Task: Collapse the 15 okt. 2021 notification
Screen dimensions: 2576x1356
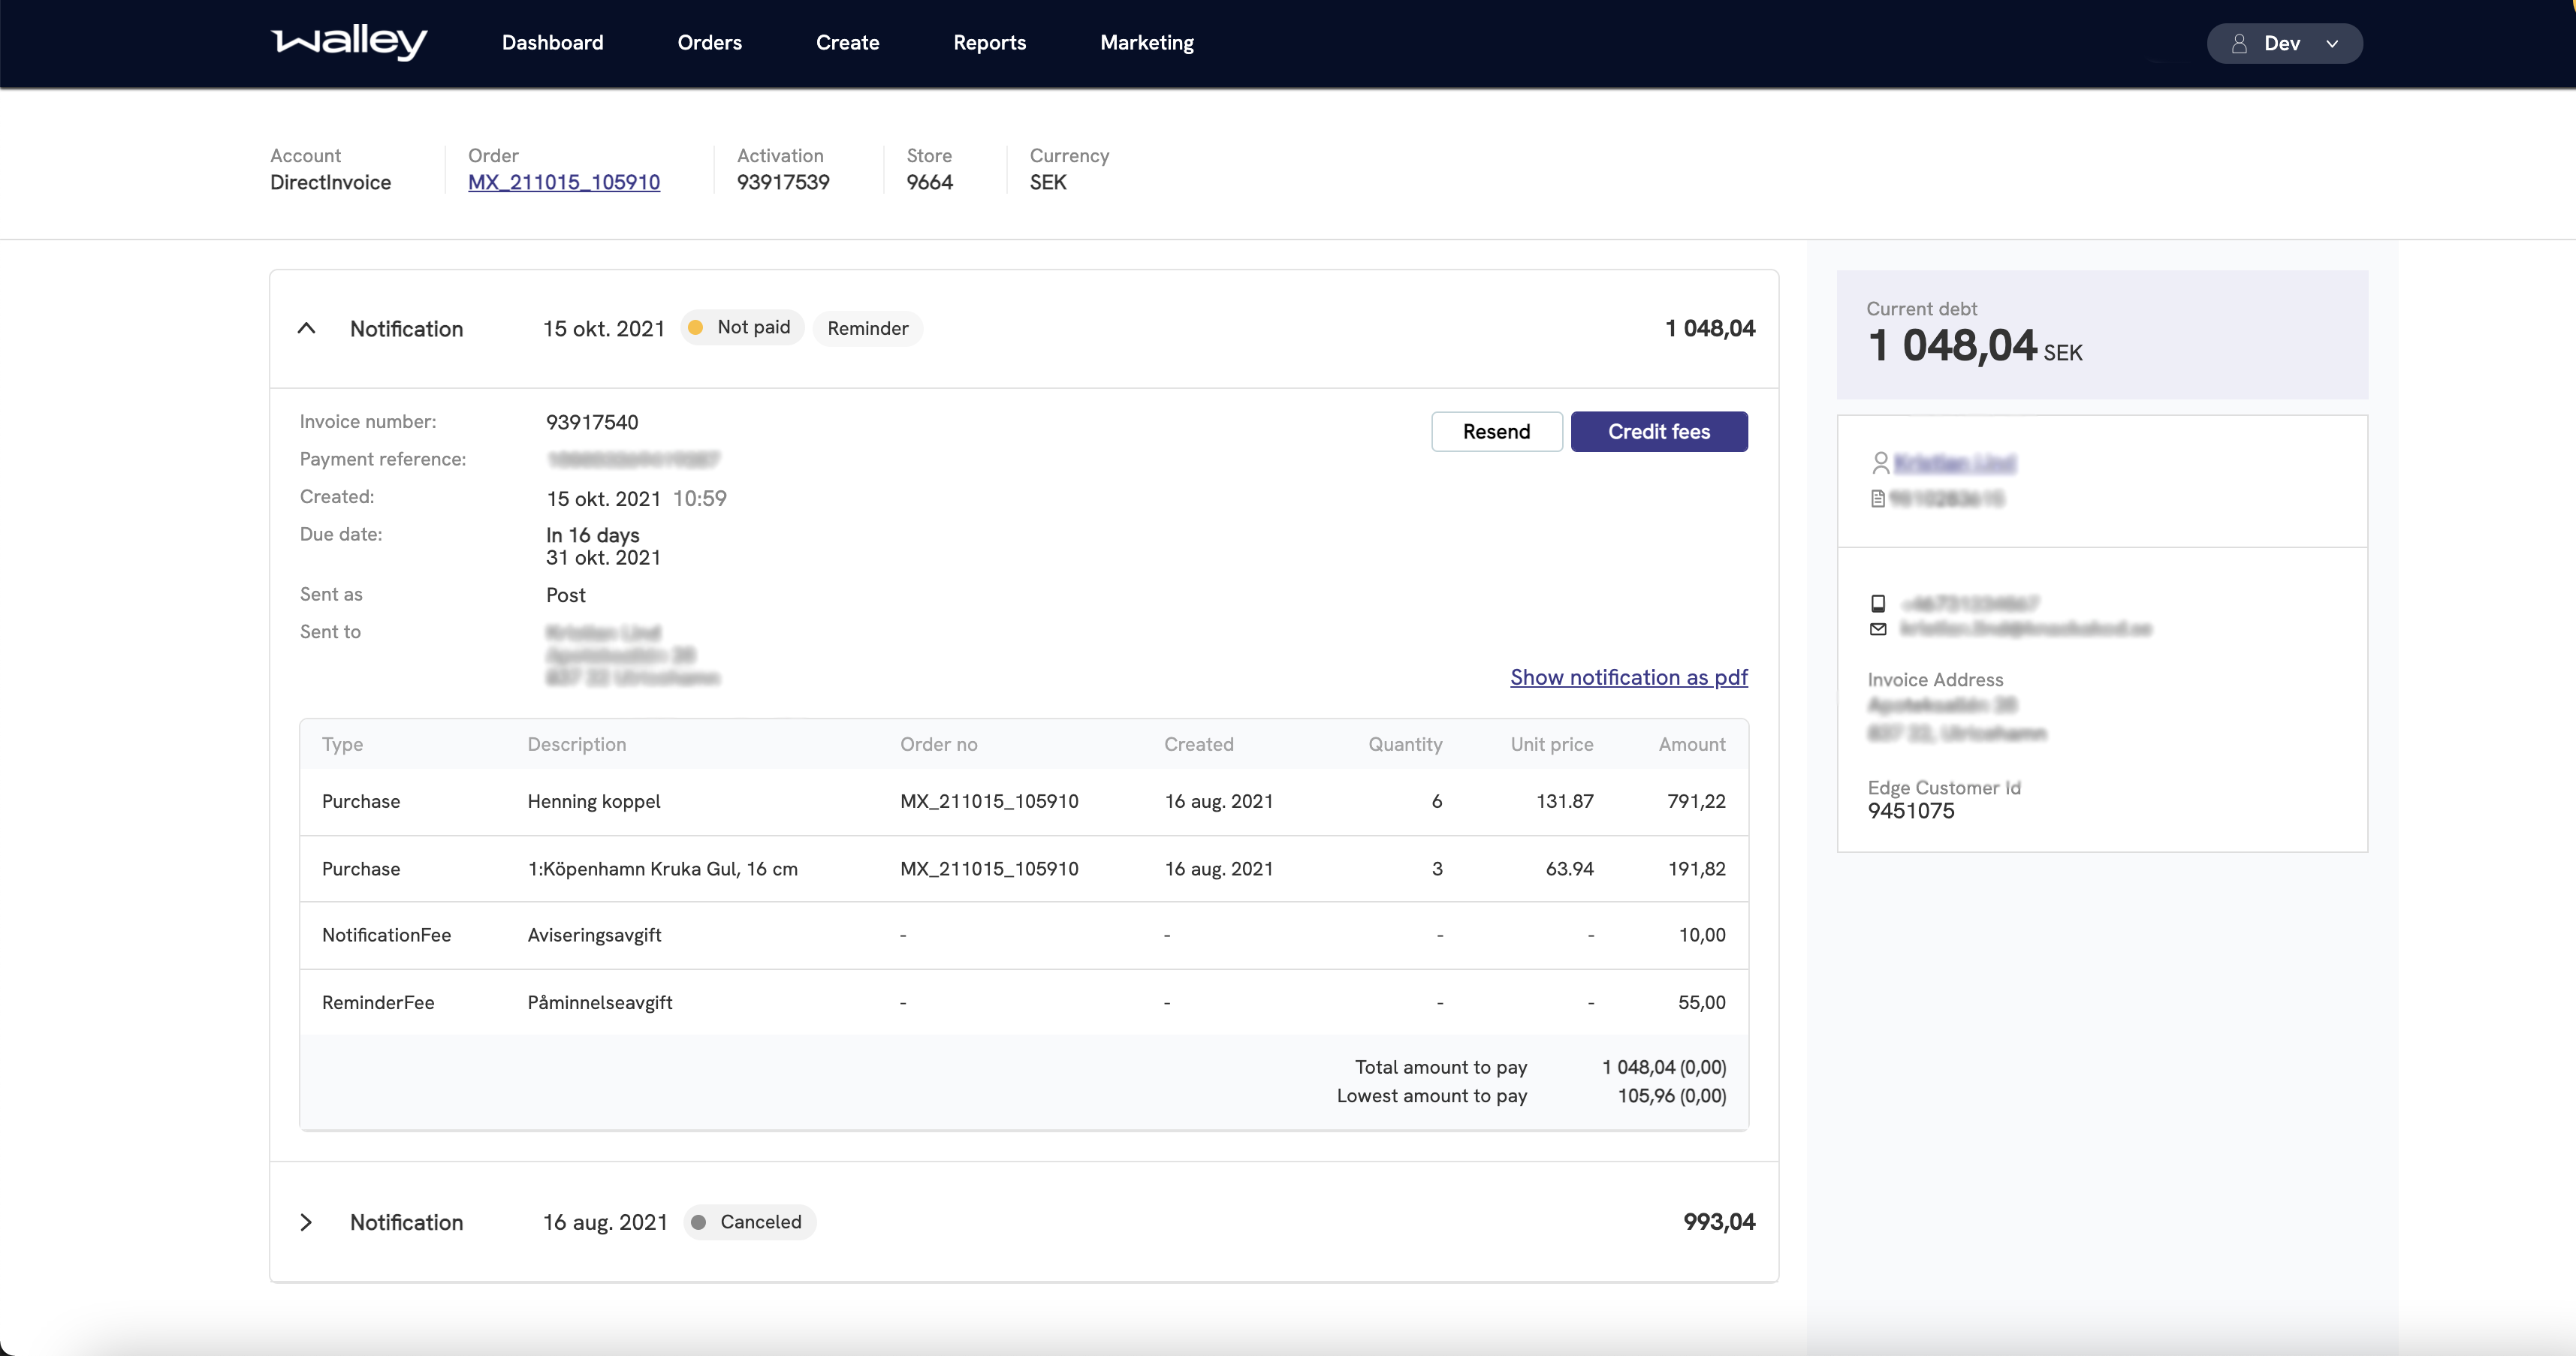Action: [x=307, y=328]
